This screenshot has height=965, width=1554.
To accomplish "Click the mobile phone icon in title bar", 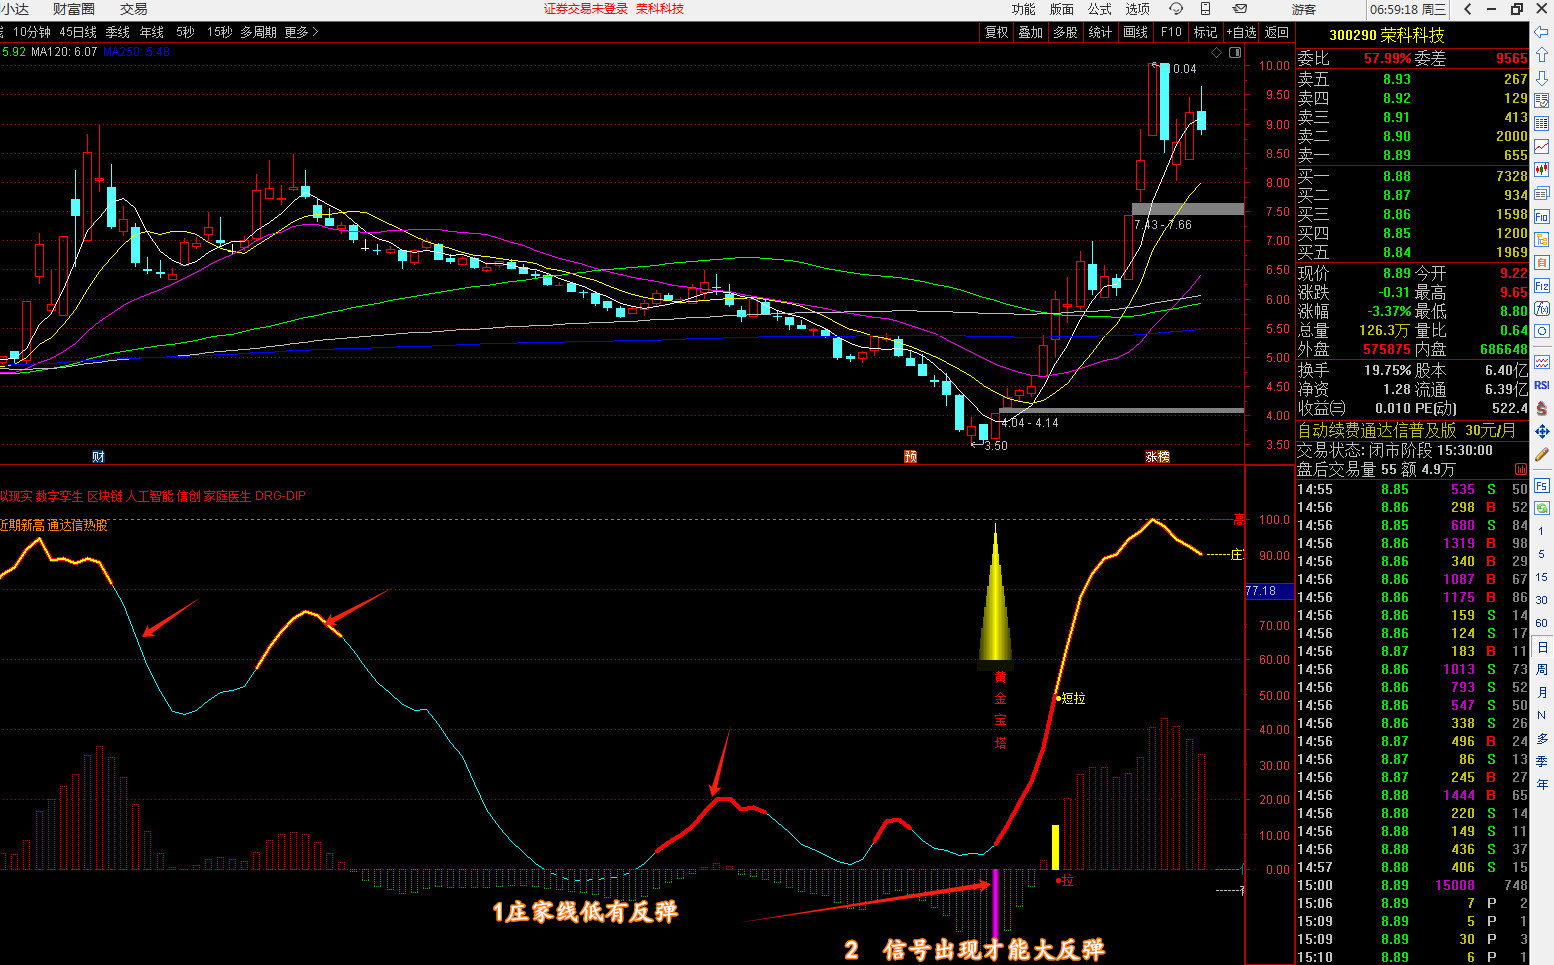I will [x=1205, y=9].
